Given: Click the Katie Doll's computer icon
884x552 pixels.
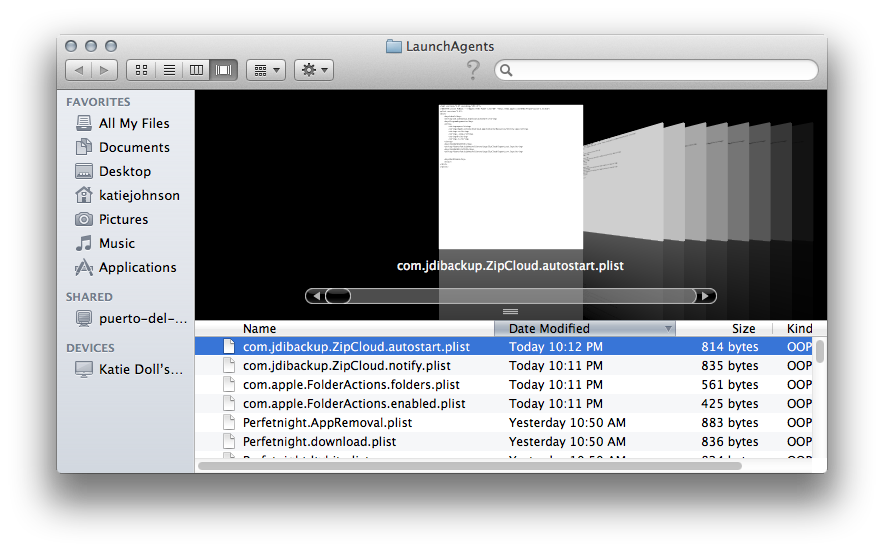Looking at the screenshot, I should click(84, 369).
